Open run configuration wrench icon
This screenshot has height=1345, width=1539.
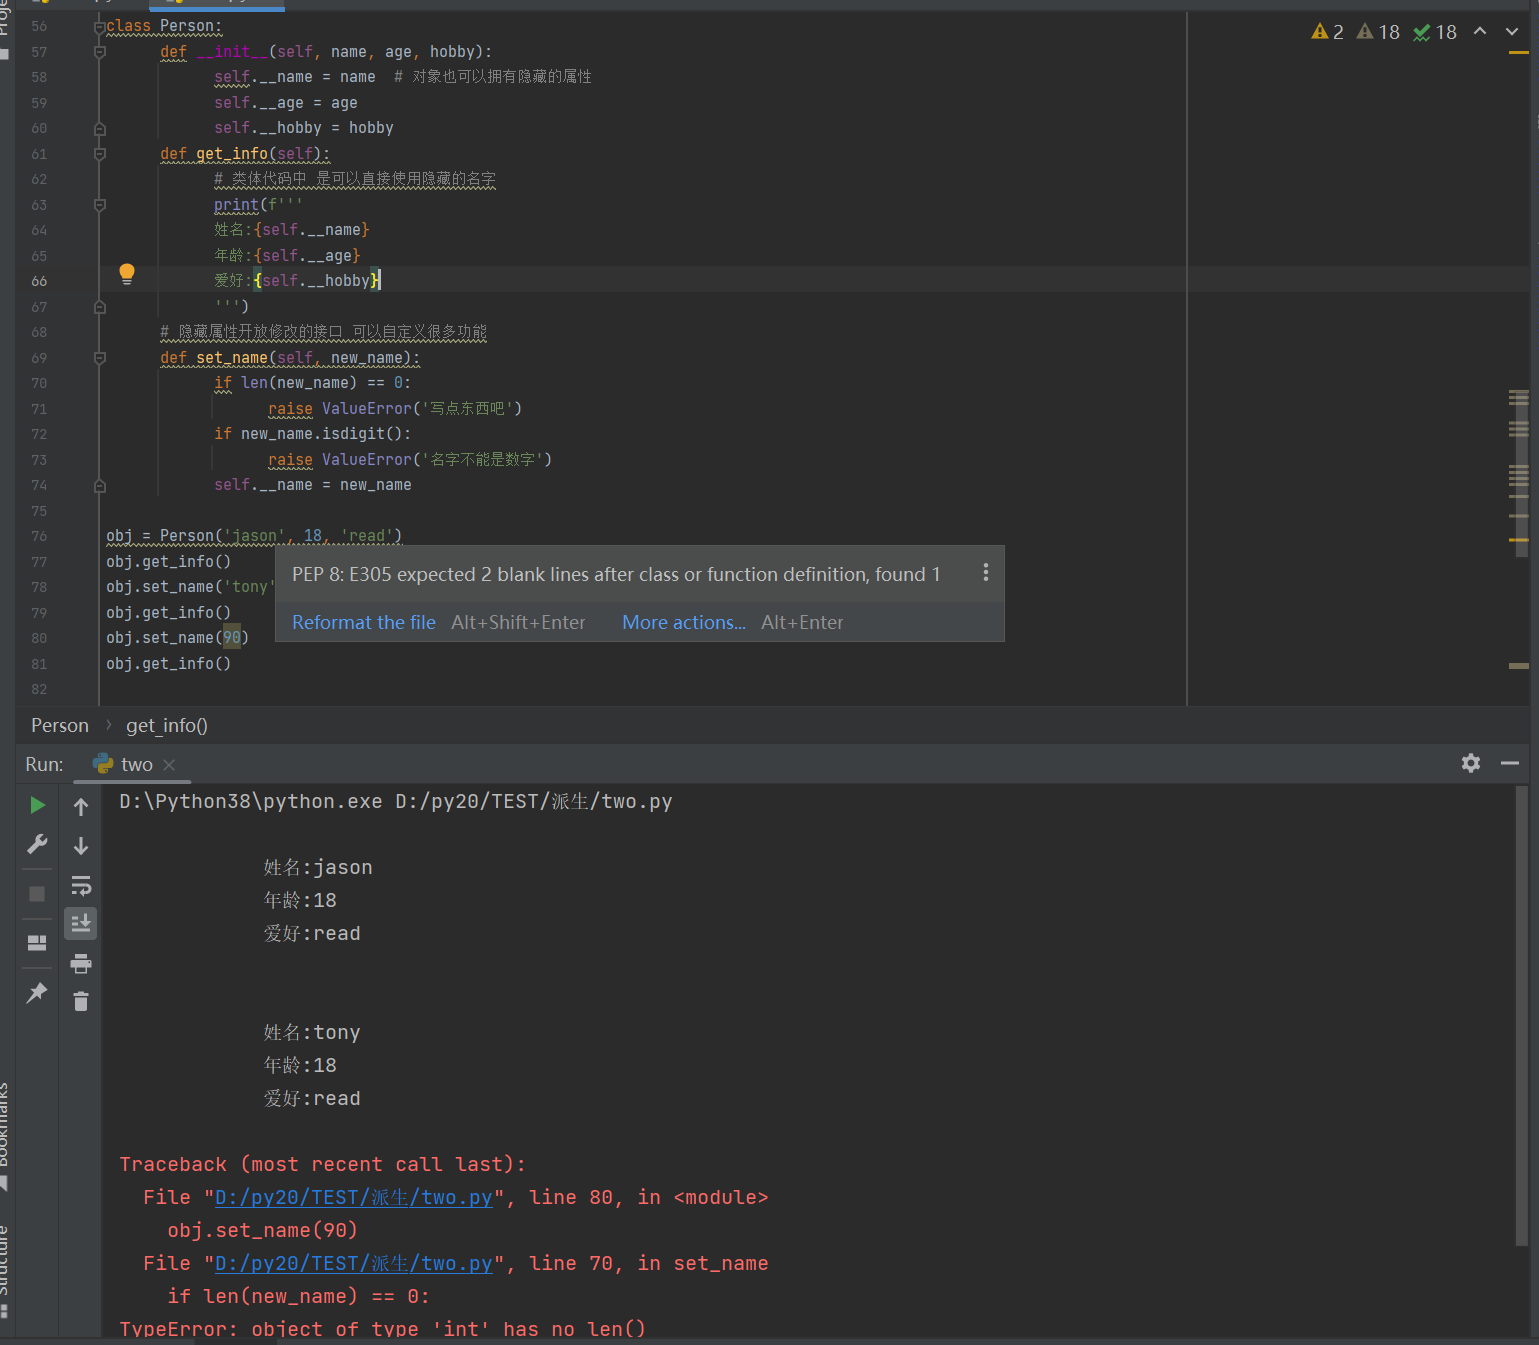37,845
